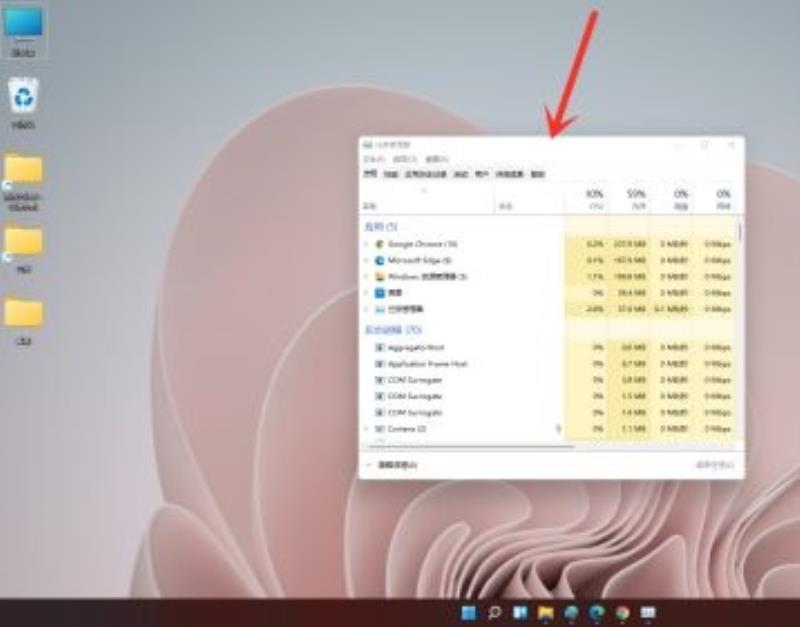
Task: Click the Google Chrome icon in the process list
Action: pos(379,244)
